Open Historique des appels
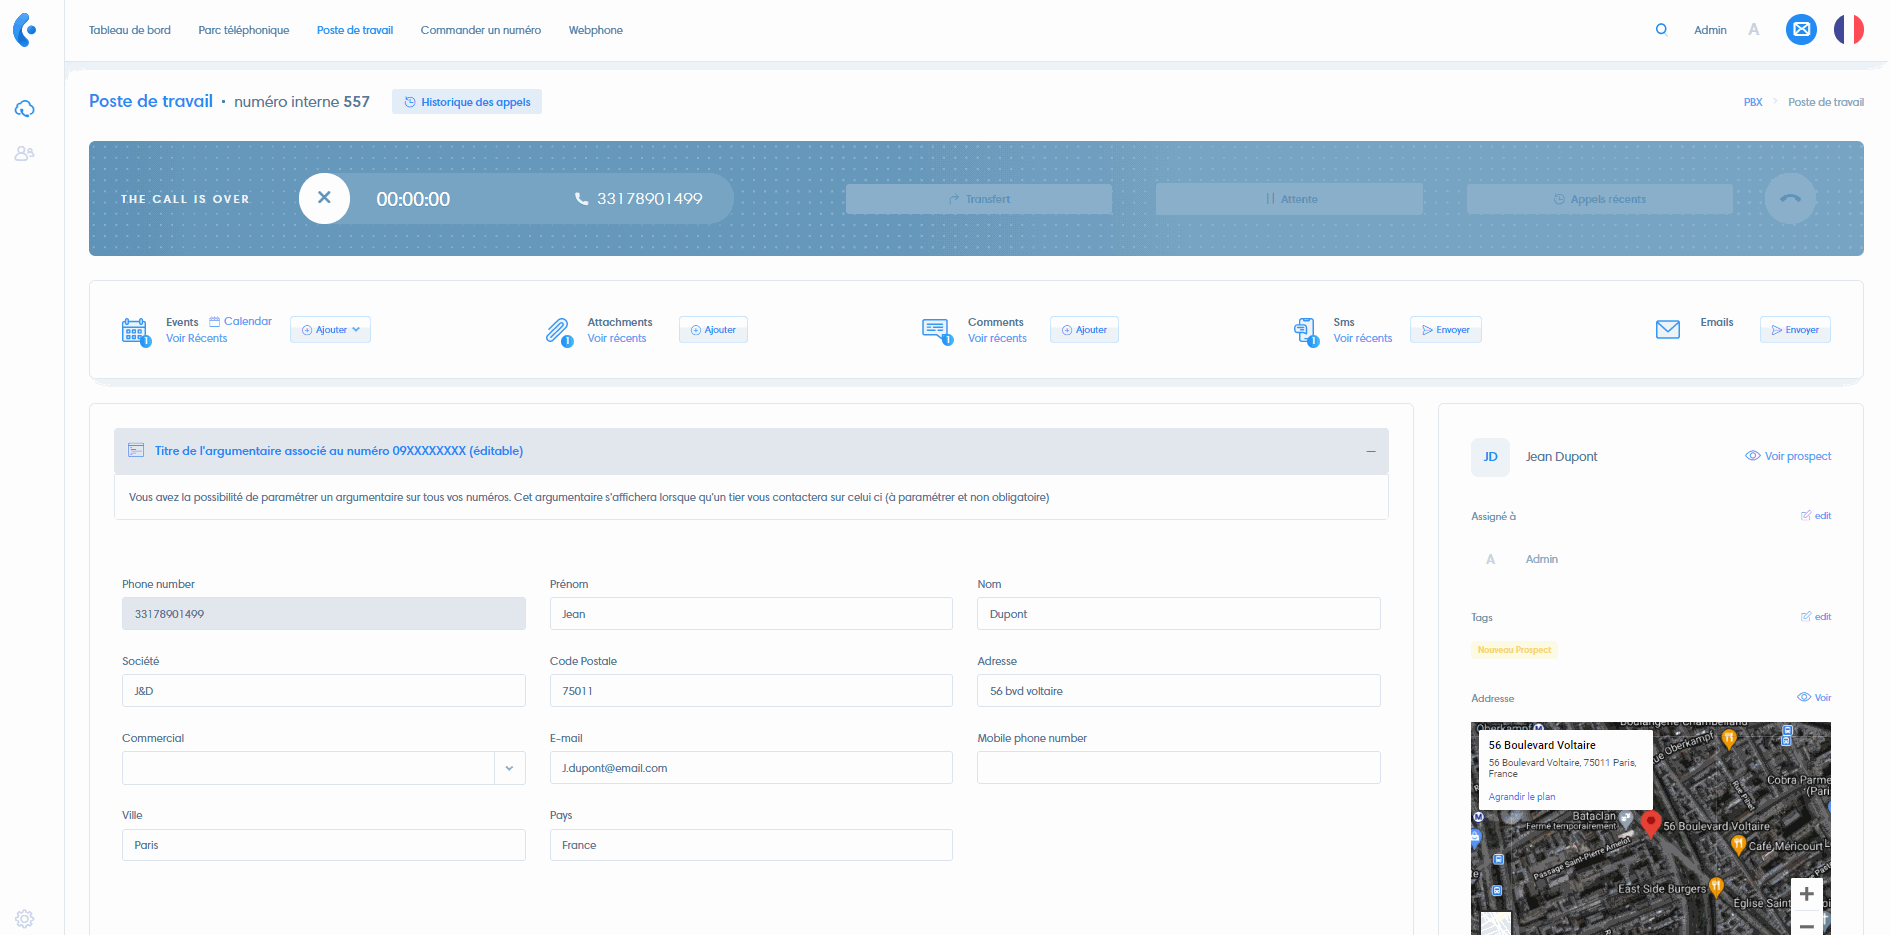This screenshot has width=1890, height=935. (466, 101)
